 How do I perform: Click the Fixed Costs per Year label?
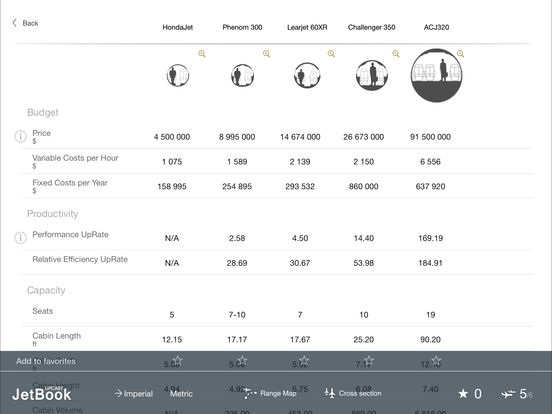70,183
